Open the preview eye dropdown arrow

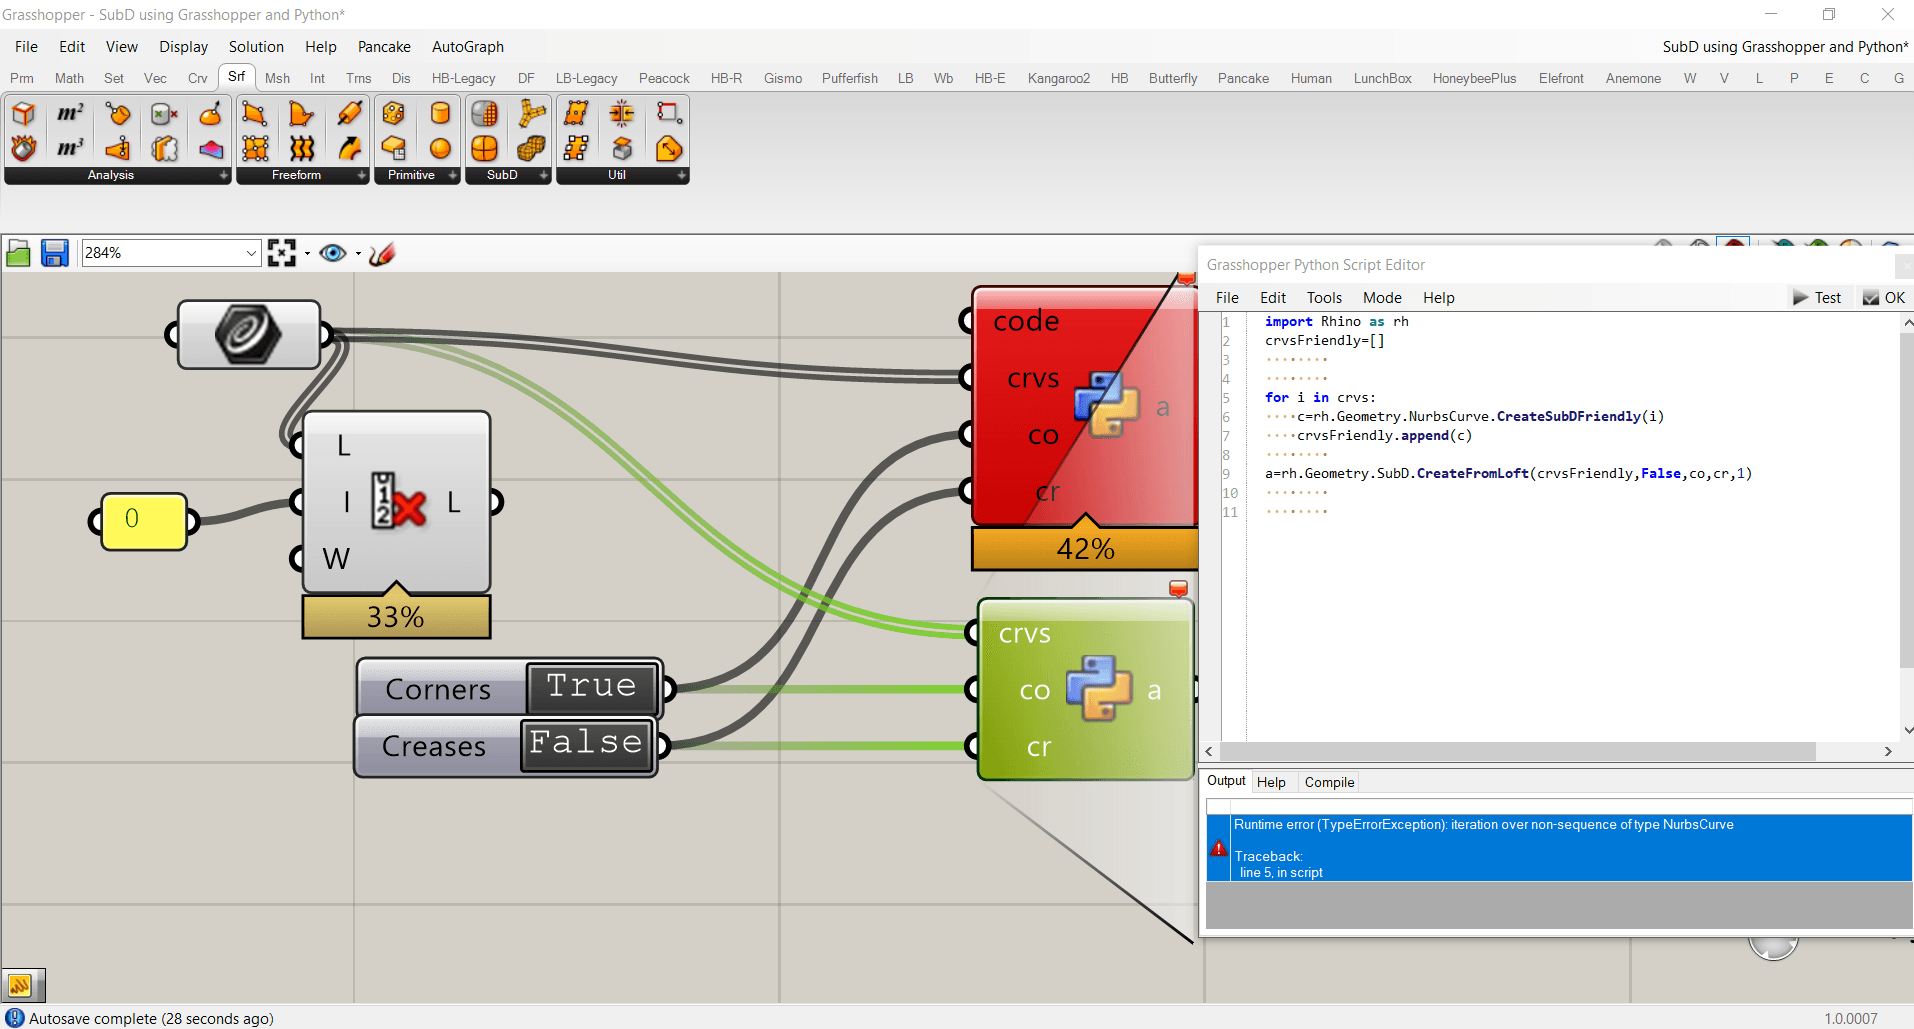pyautogui.click(x=358, y=253)
